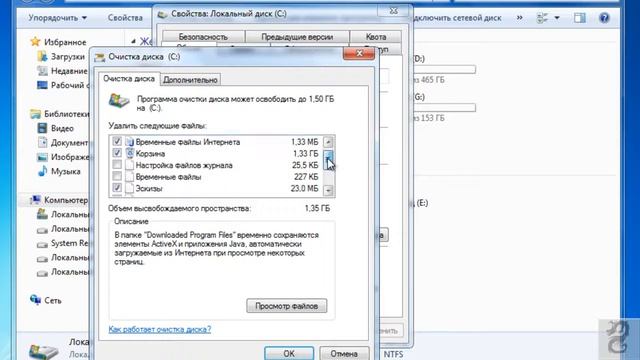Click the Документы library icon
The width and height of the screenshot is (640, 360).
(42, 142)
